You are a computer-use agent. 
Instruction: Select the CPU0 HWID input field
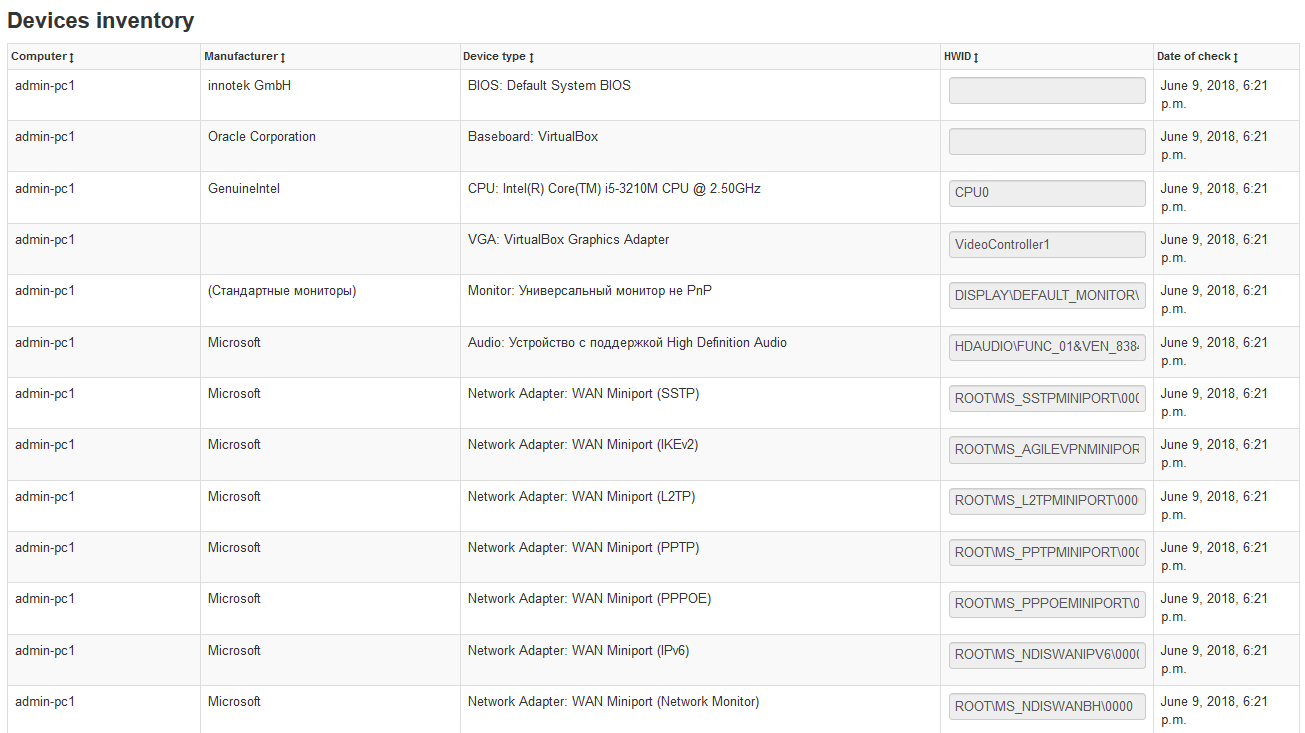pos(1046,193)
